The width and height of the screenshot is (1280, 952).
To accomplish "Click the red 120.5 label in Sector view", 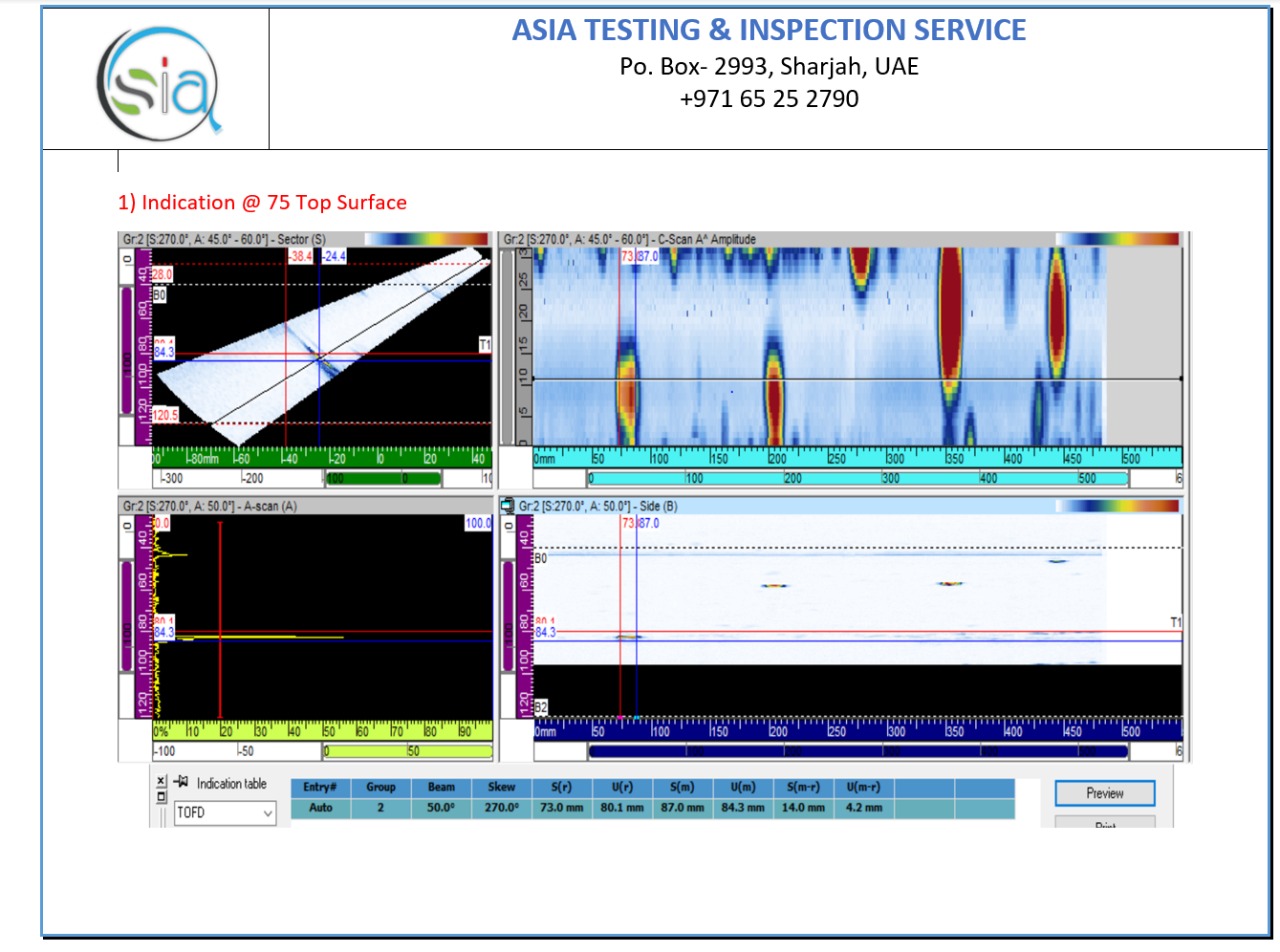I will pyautogui.click(x=165, y=415).
